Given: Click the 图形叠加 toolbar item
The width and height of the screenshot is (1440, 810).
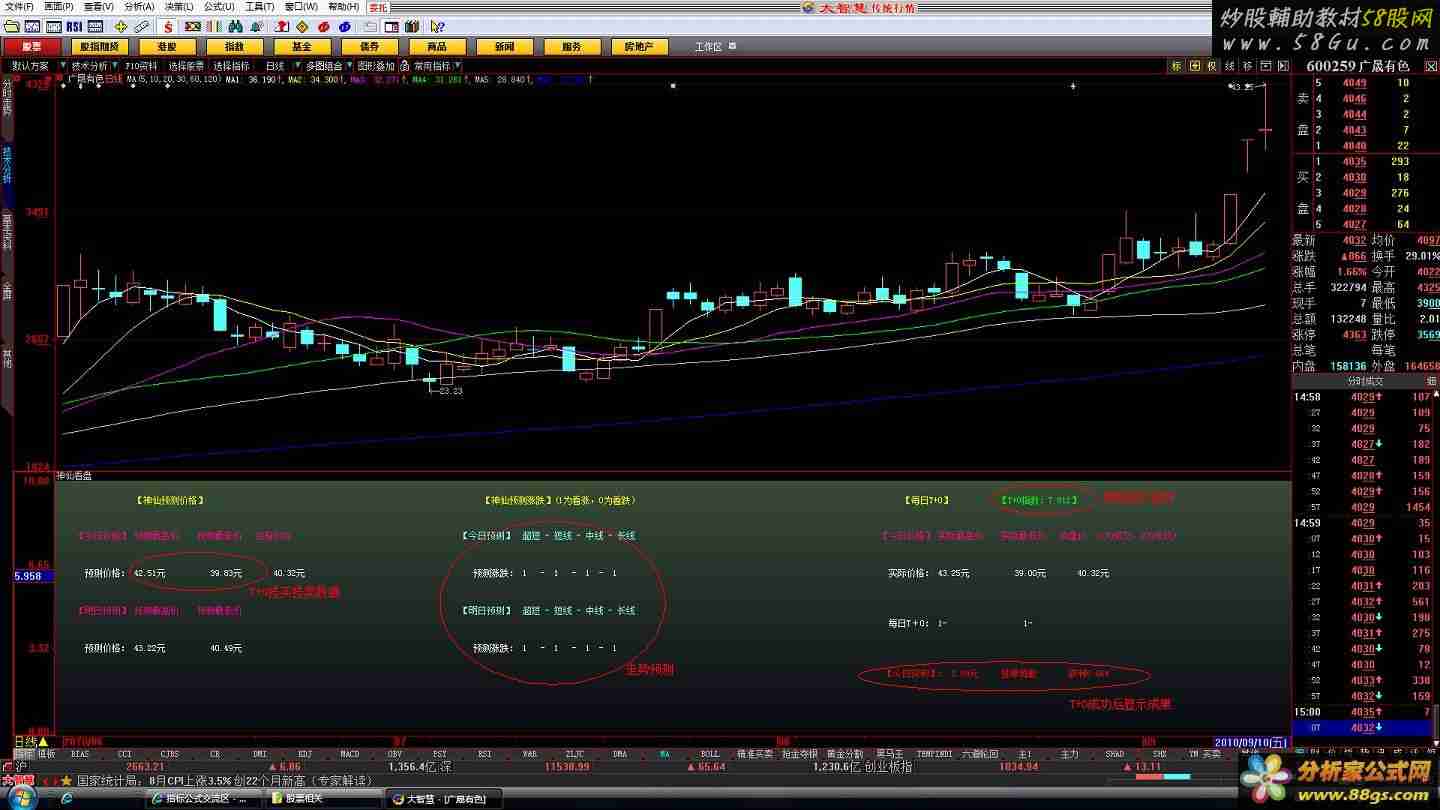Looking at the screenshot, I should coord(376,66).
